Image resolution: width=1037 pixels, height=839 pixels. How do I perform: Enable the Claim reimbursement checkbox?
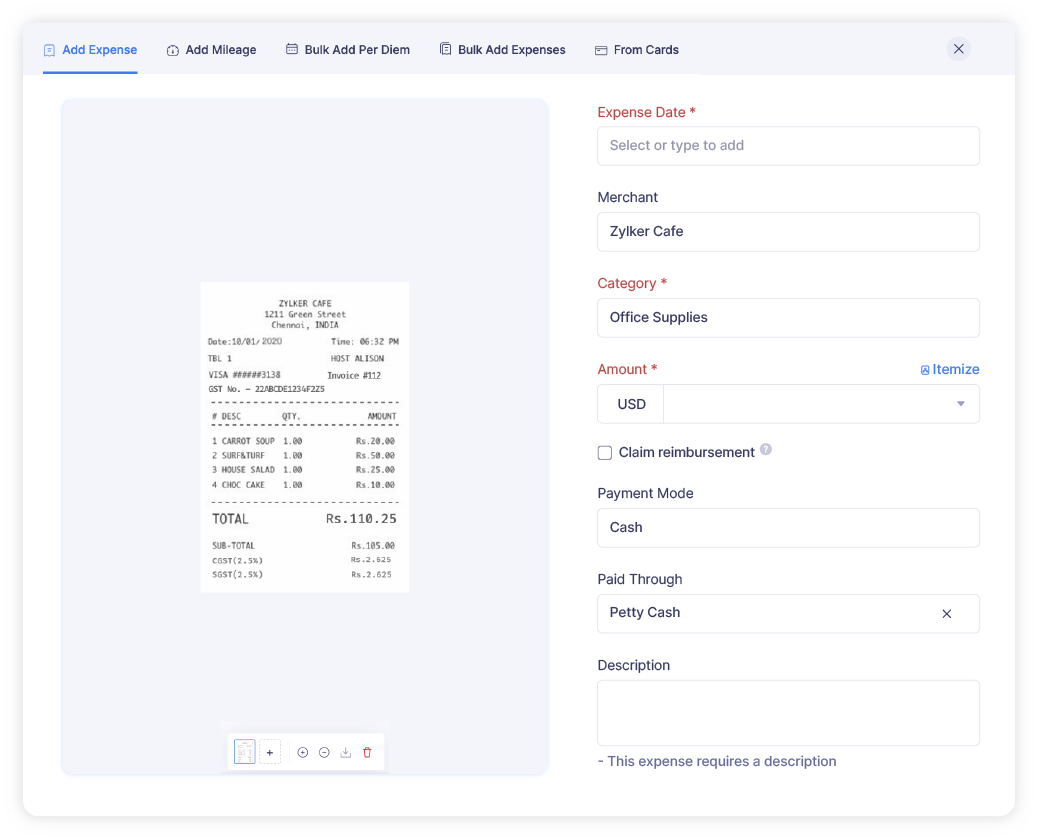click(604, 452)
